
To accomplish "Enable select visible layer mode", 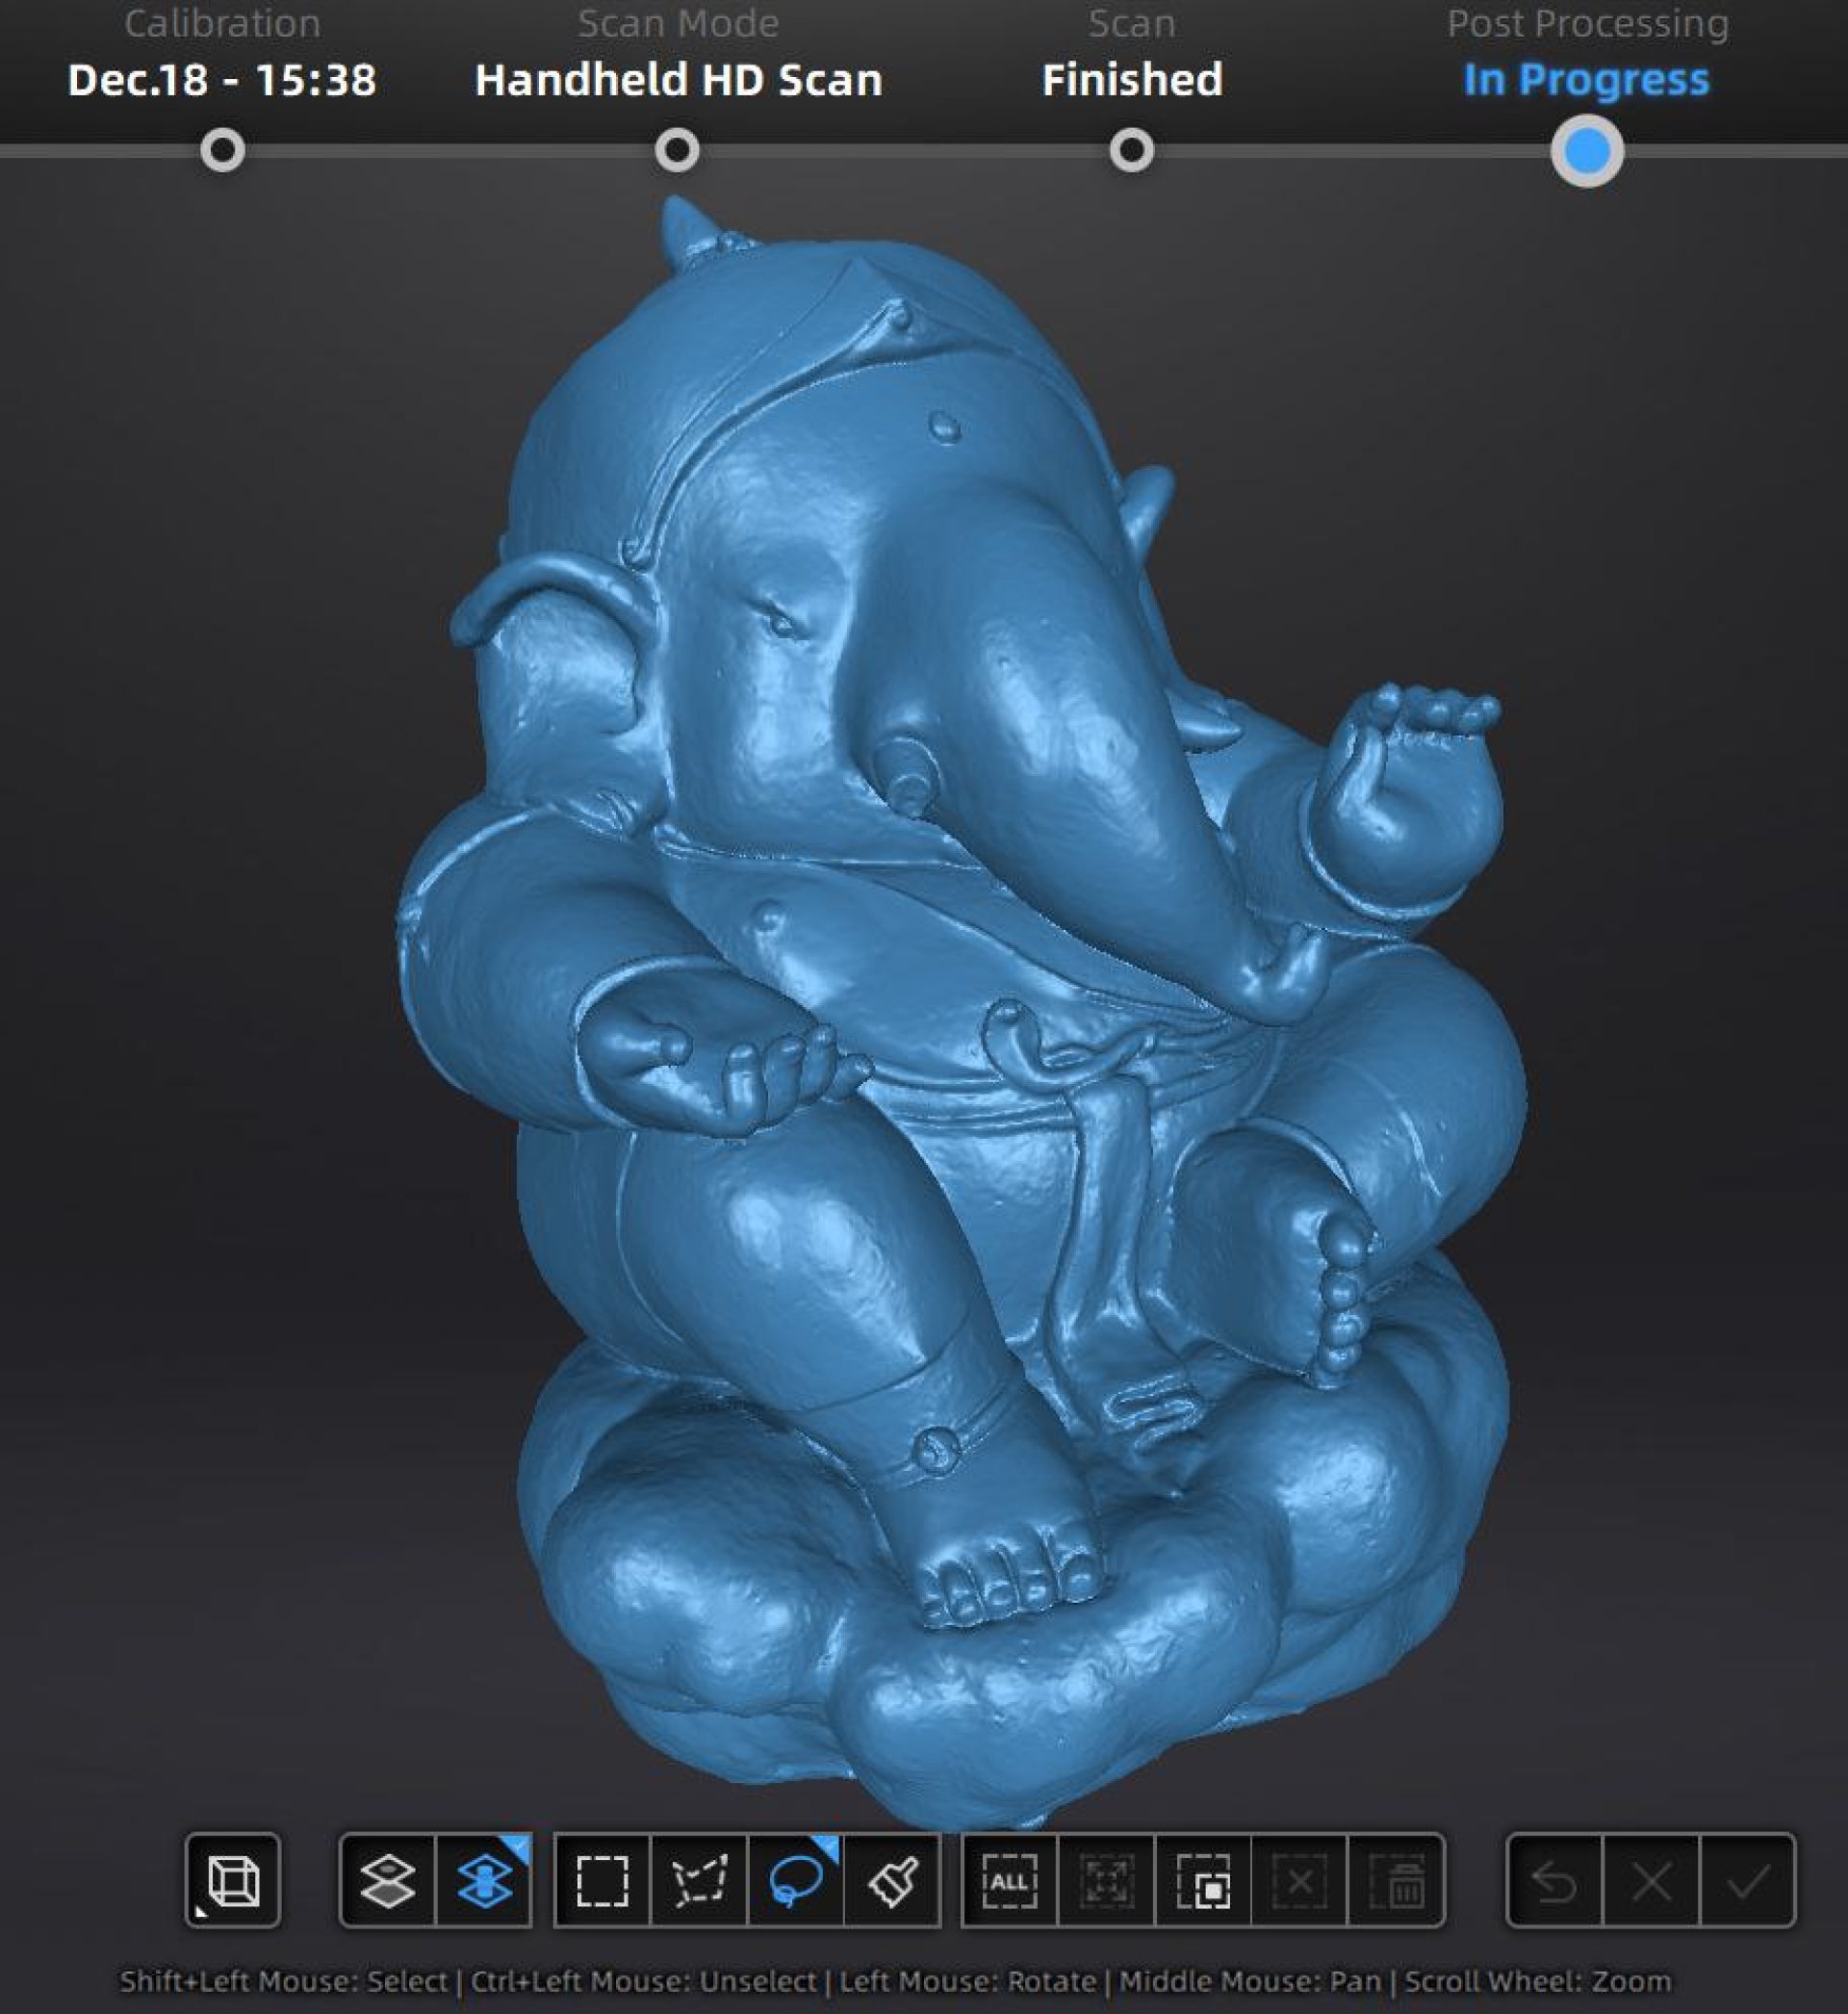I will [x=388, y=1880].
